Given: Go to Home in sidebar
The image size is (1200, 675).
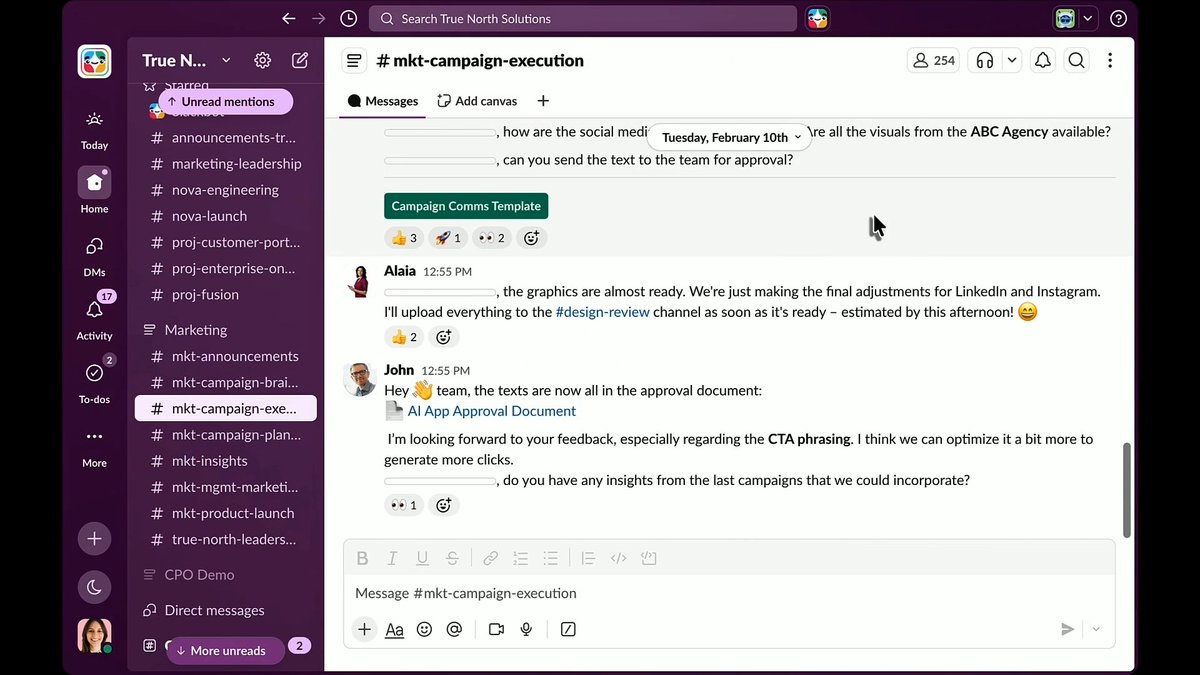Looking at the screenshot, I should [94, 190].
